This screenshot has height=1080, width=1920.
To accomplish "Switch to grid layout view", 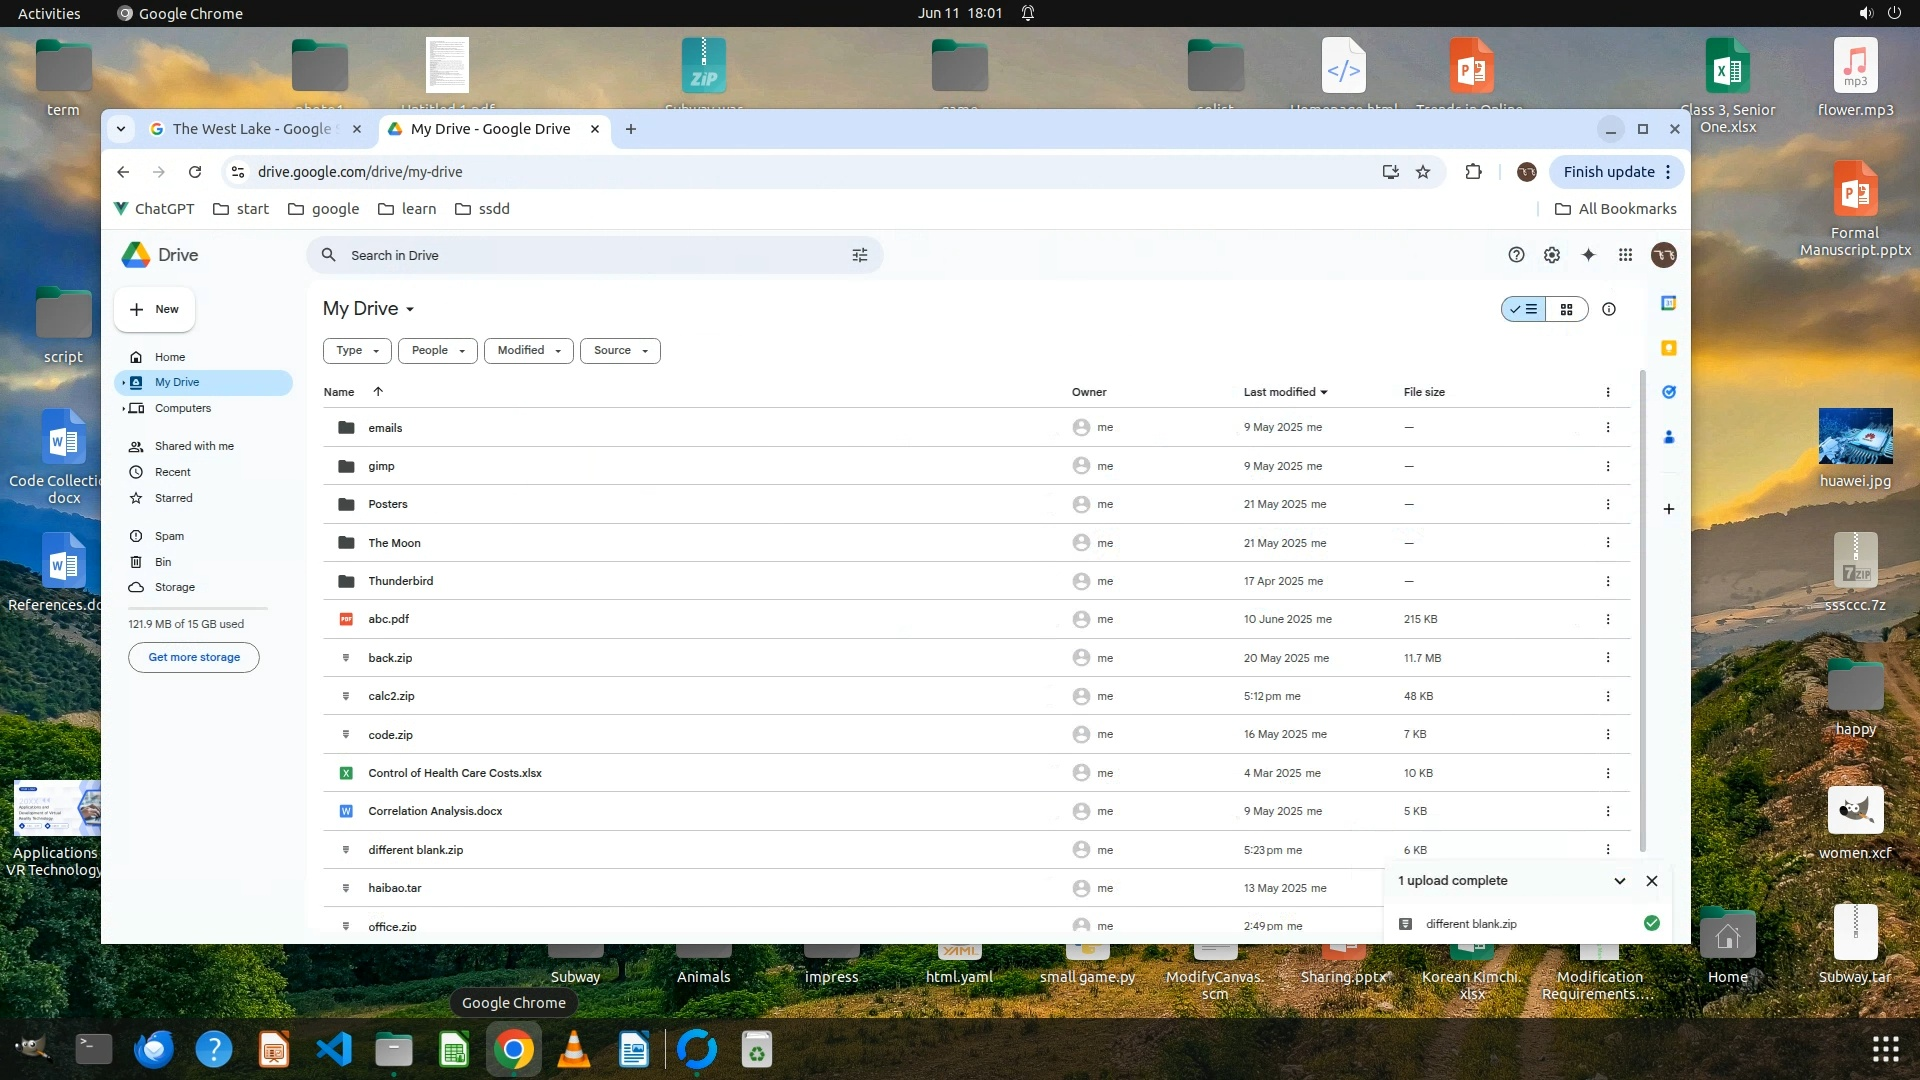I will (1566, 309).
